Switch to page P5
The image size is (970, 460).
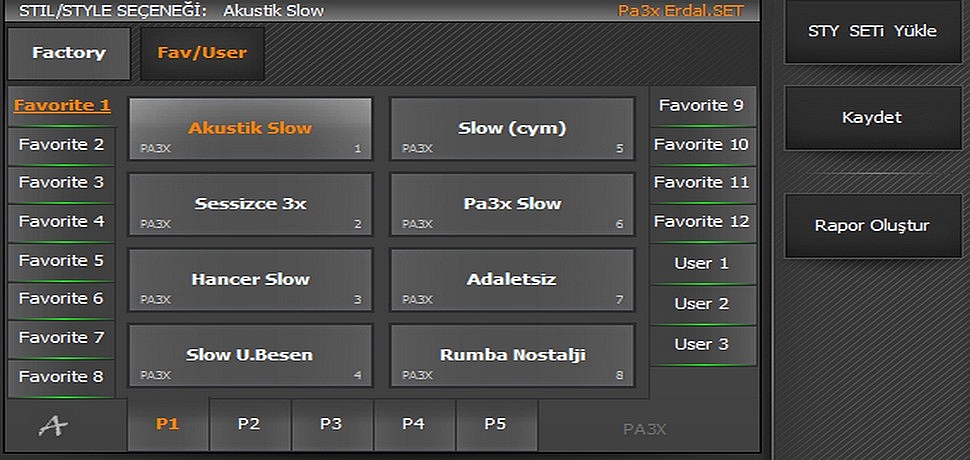pos(496,425)
